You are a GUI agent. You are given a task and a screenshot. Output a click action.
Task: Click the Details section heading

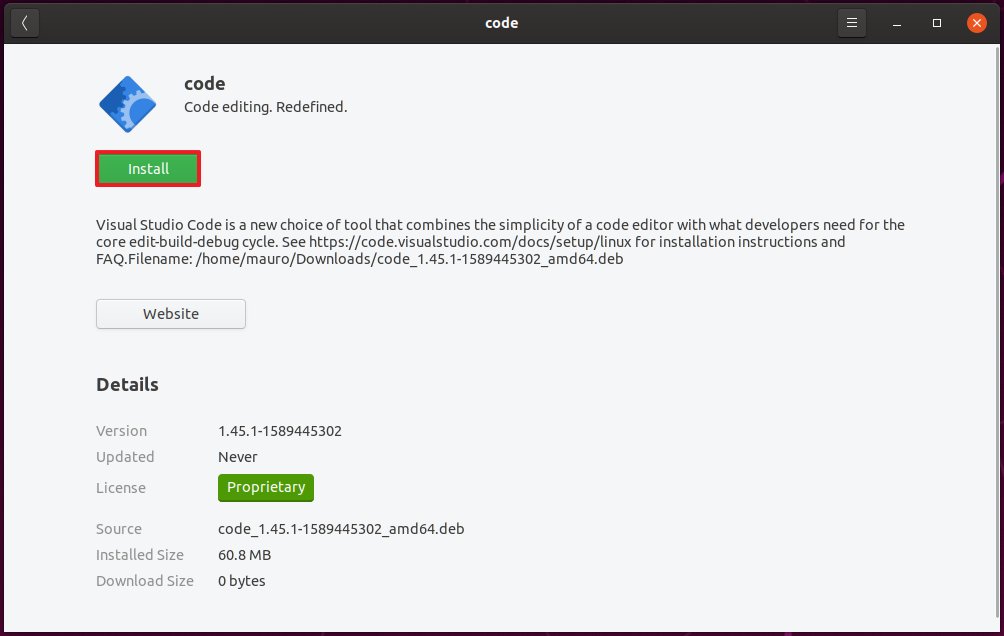127,384
